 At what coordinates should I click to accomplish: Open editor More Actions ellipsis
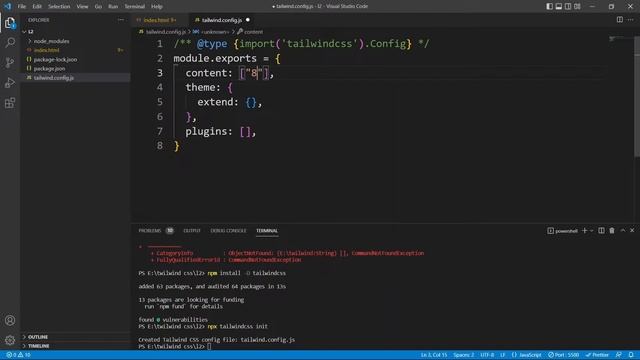[631, 20]
